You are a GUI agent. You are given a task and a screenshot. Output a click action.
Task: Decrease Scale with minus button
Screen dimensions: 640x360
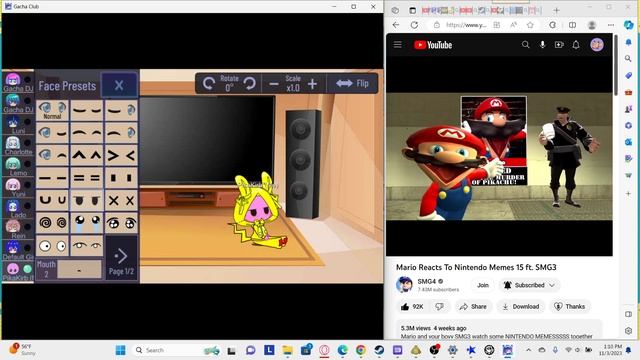click(x=274, y=84)
